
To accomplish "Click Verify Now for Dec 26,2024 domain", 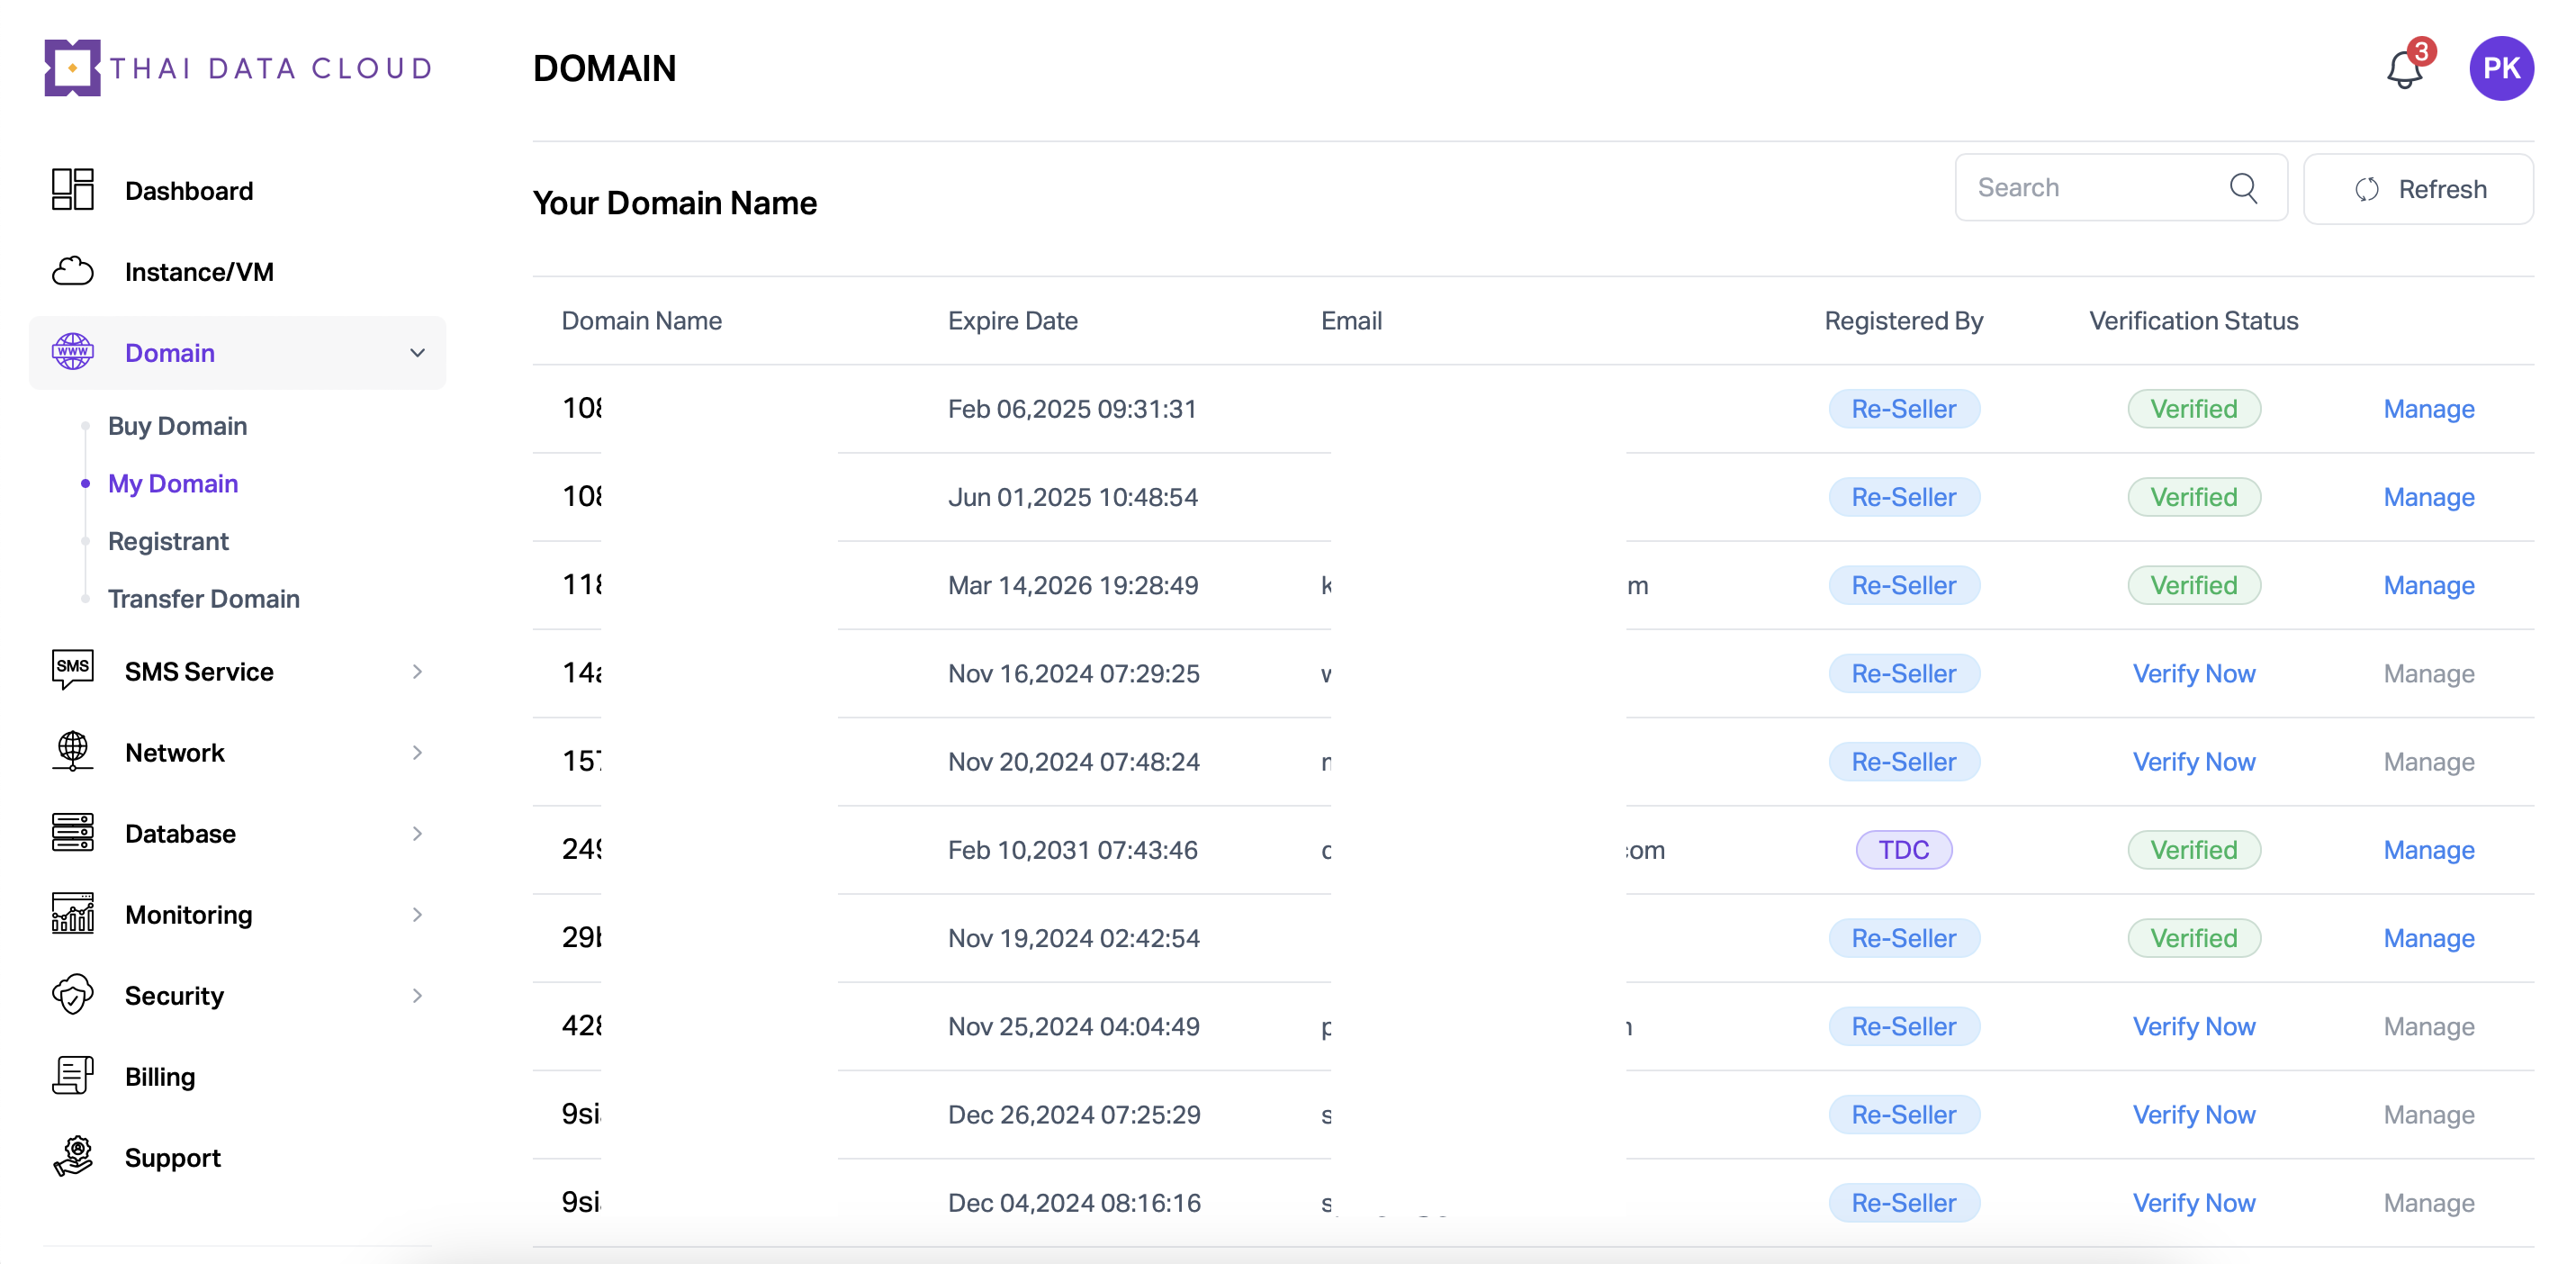I will coord(2193,1115).
